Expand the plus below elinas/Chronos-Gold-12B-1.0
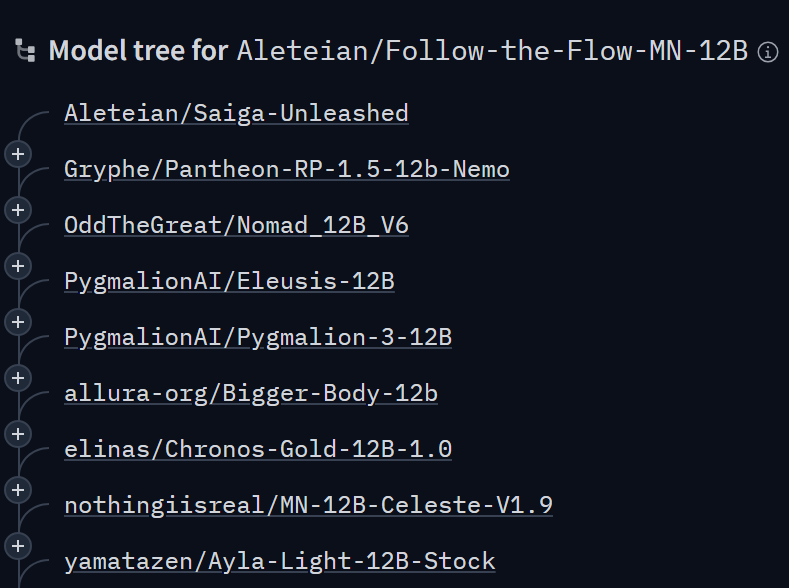 coord(18,490)
